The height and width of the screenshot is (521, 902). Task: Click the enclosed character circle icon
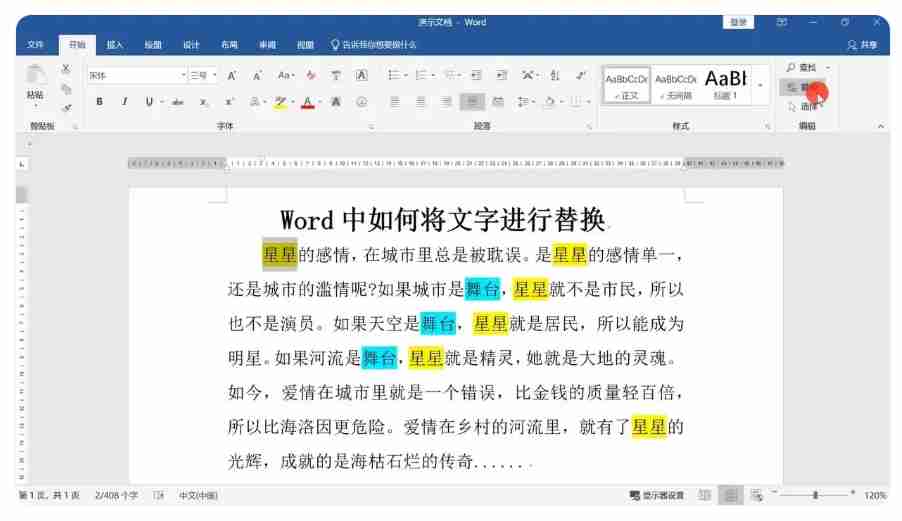coord(361,102)
